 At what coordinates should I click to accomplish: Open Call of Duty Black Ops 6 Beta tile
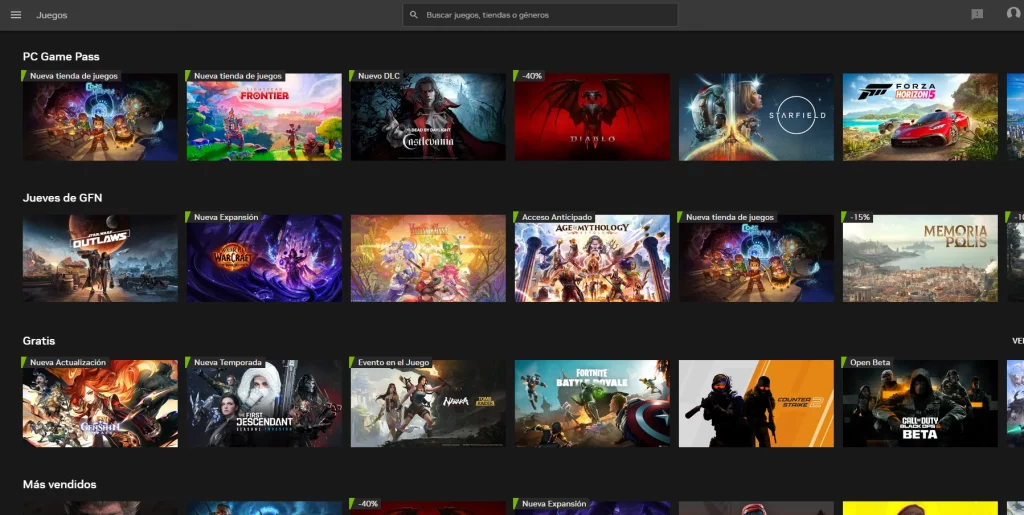920,403
